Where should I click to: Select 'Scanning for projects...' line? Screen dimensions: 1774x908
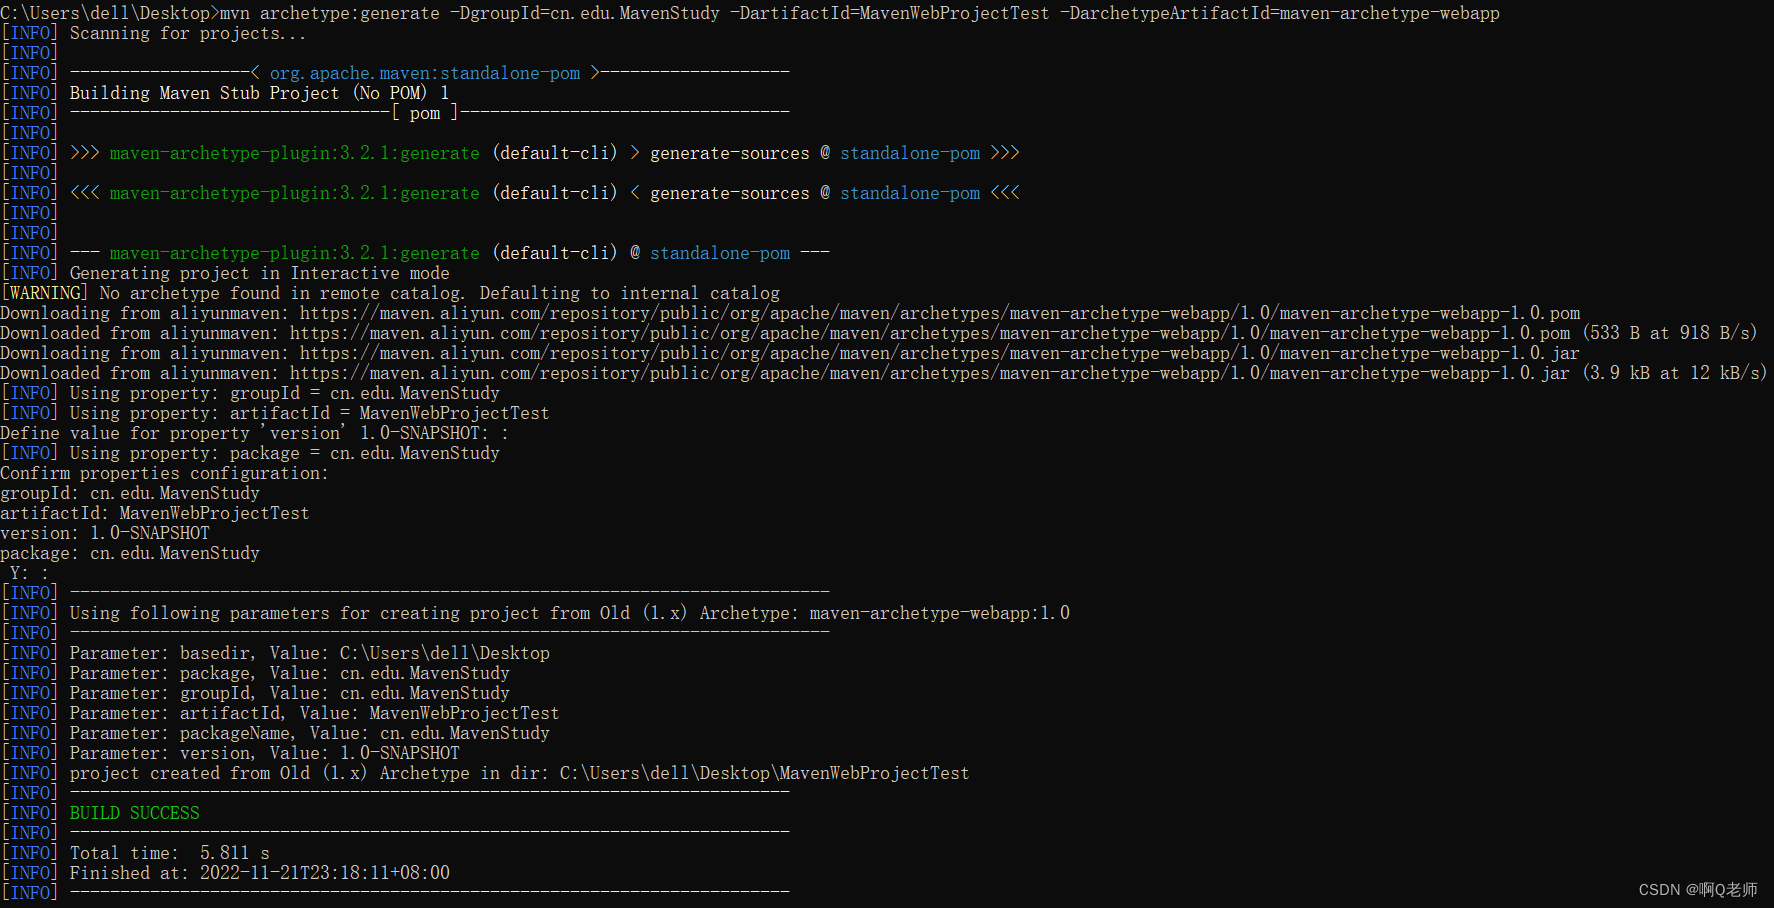pyautogui.click(x=154, y=33)
